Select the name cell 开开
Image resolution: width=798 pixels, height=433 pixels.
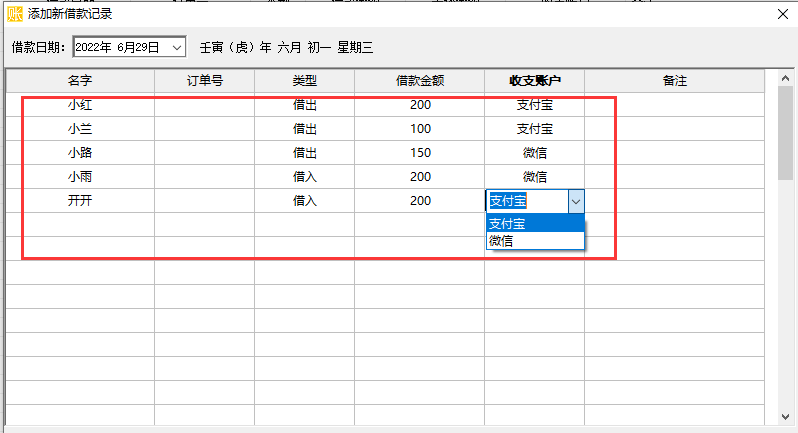[80, 200]
